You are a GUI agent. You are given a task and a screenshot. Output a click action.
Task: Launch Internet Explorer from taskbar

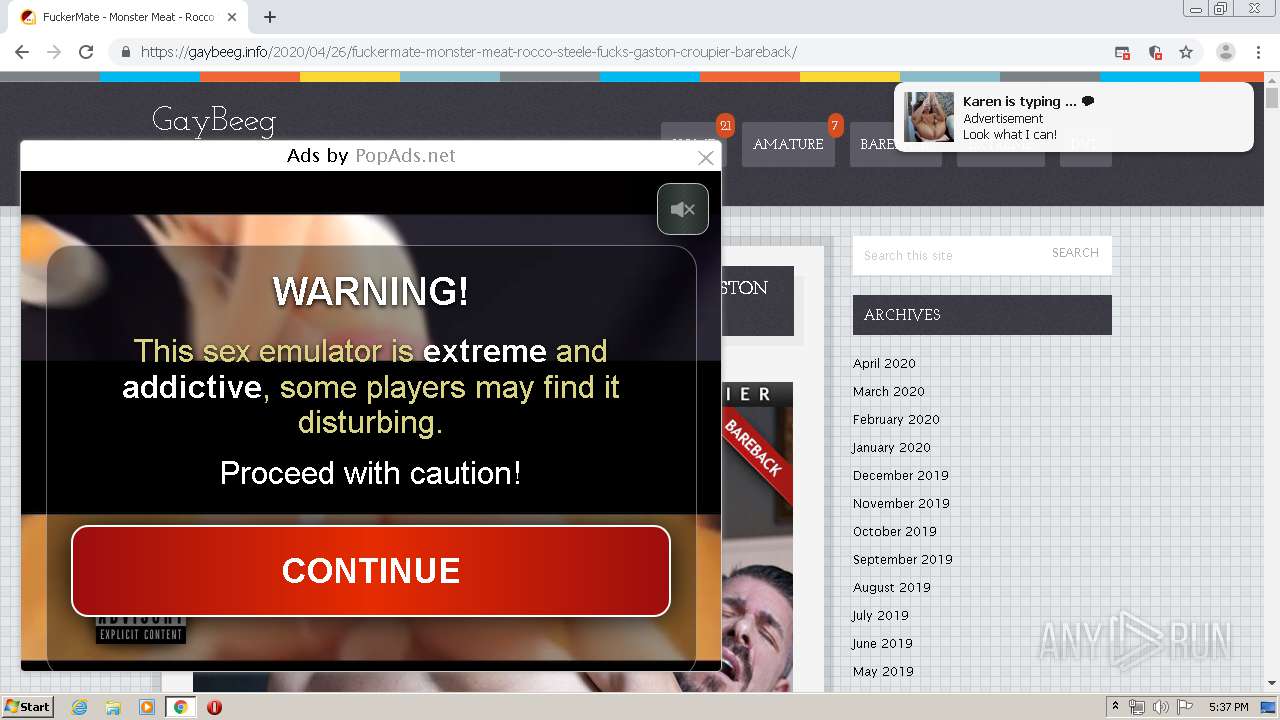[x=80, y=707]
